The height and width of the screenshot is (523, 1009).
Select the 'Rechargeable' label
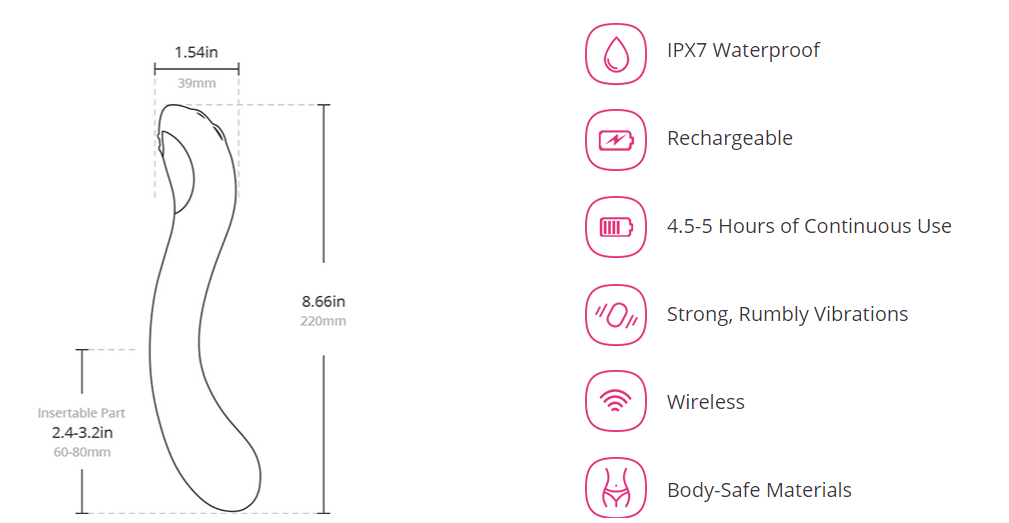730,138
